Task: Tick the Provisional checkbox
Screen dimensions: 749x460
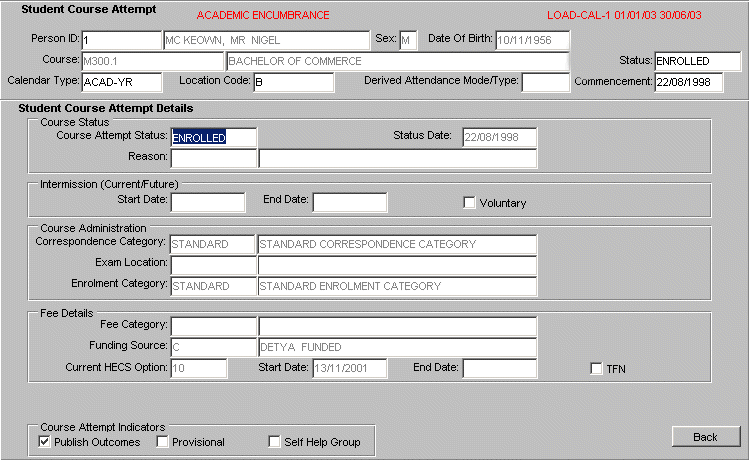Action: click(x=162, y=441)
